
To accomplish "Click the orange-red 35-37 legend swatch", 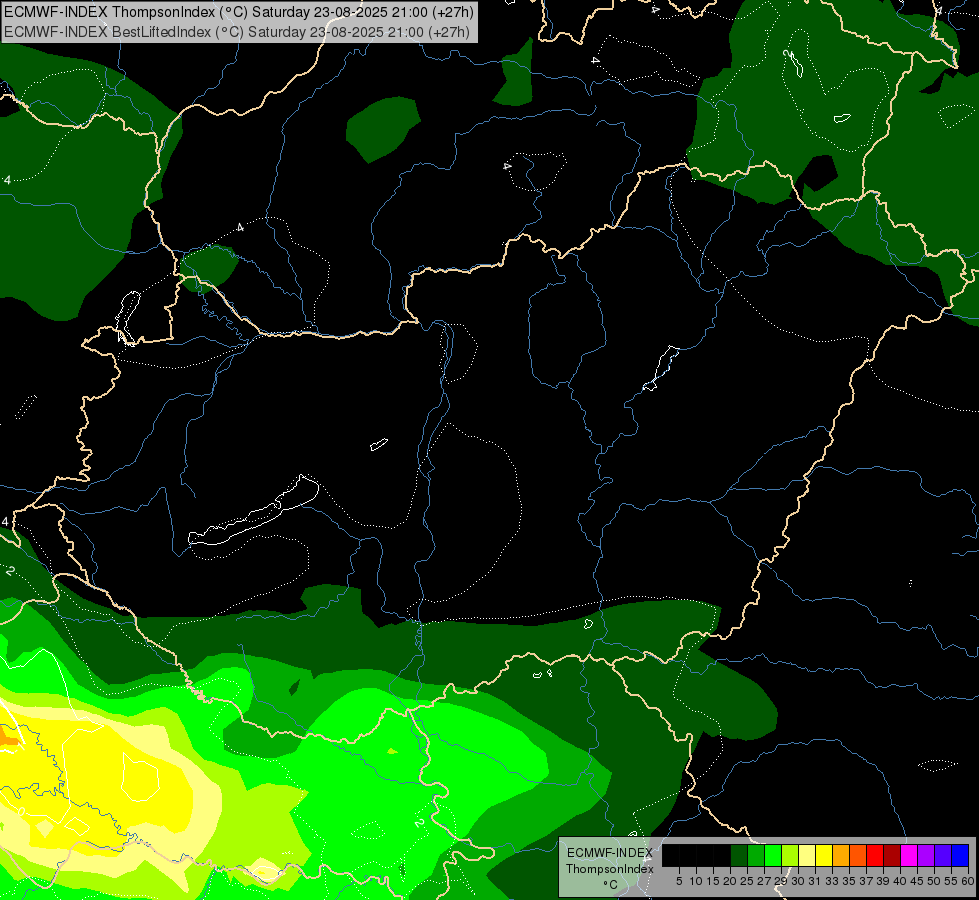I will [858, 855].
